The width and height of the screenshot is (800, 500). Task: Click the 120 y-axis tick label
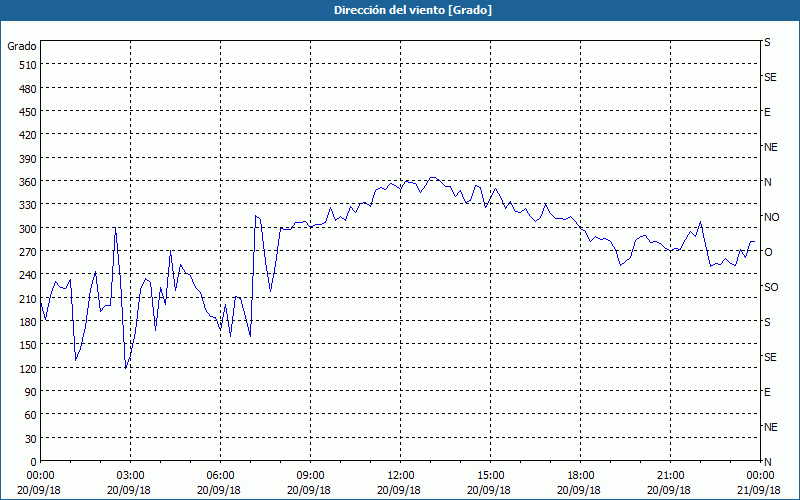click(x=28, y=369)
